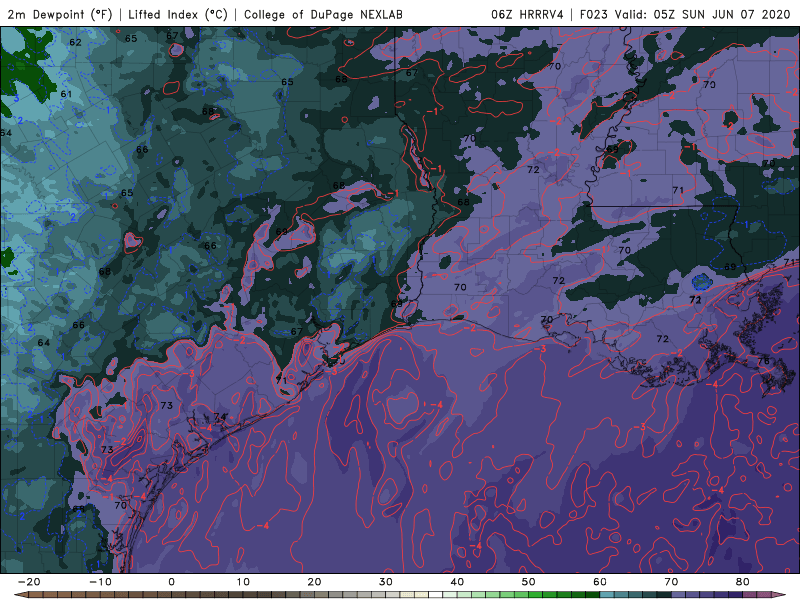The width and height of the screenshot is (800, 600).
Task: Click the '10' label on the color scale
Action: pyautogui.click(x=243, y=582)
